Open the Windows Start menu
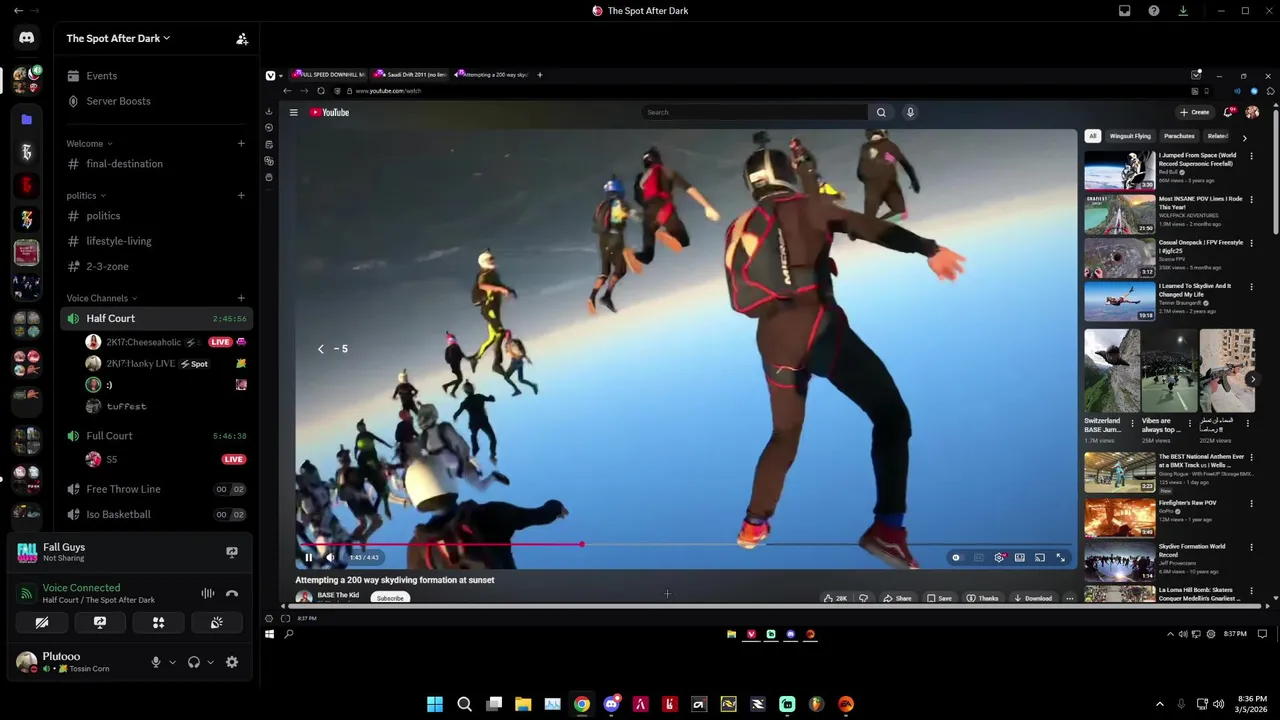This screenshot has height=720, width=1280. [x=435, y=704]
